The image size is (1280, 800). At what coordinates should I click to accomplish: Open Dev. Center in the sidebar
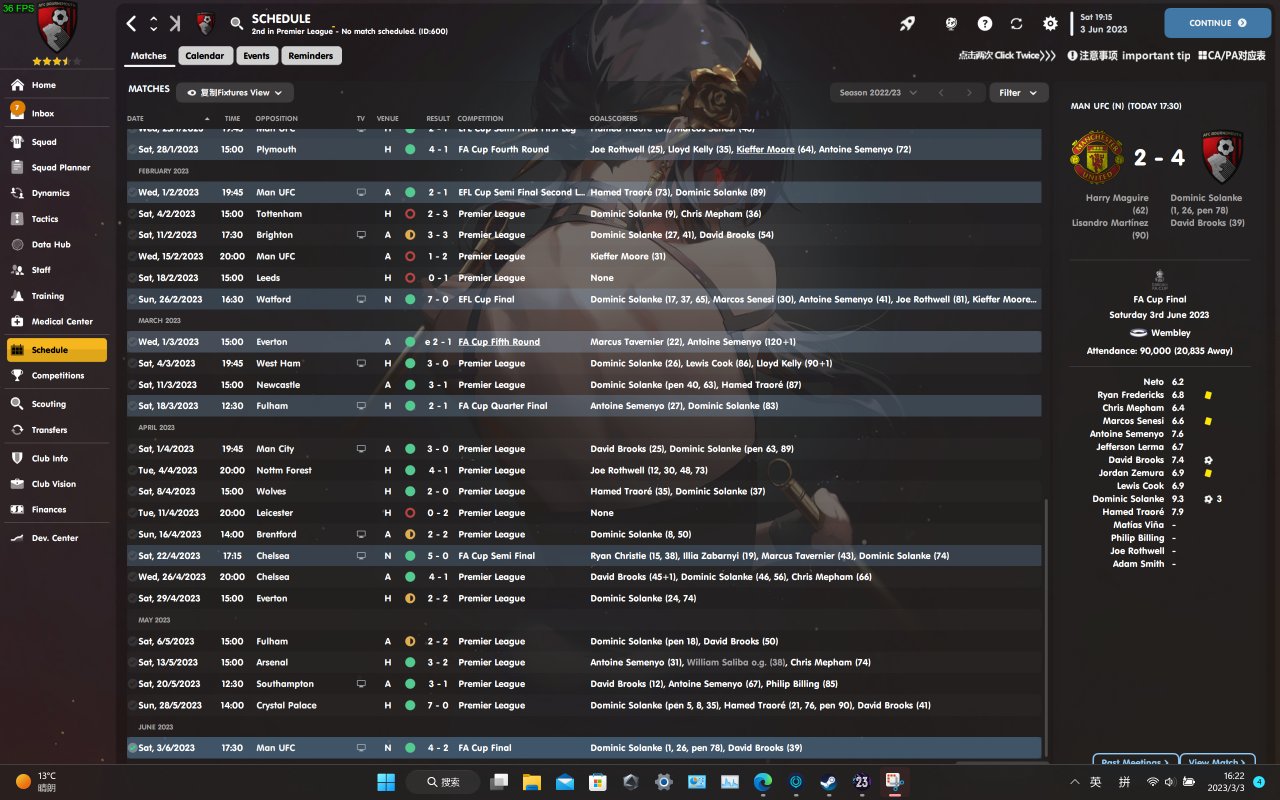[x=56, y=538]
